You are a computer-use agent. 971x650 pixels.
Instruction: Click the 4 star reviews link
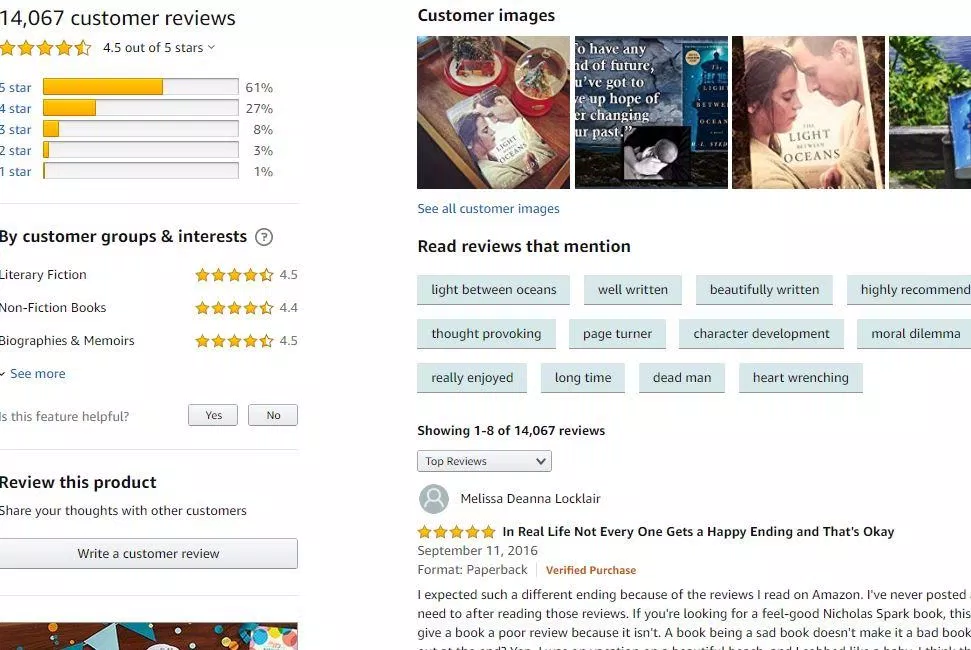click(x=15, y=109)
